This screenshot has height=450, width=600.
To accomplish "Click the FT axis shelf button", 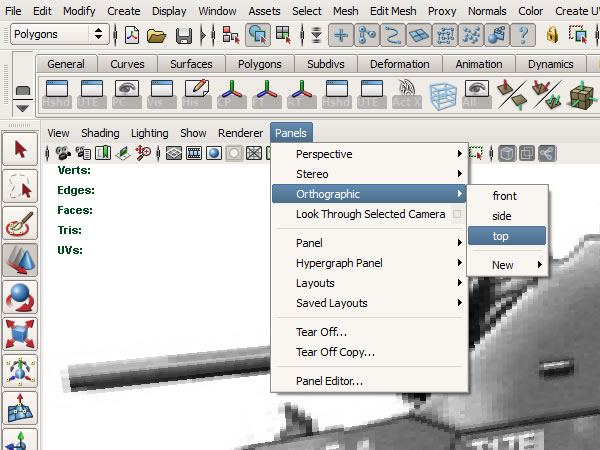I will coord(267,94).
